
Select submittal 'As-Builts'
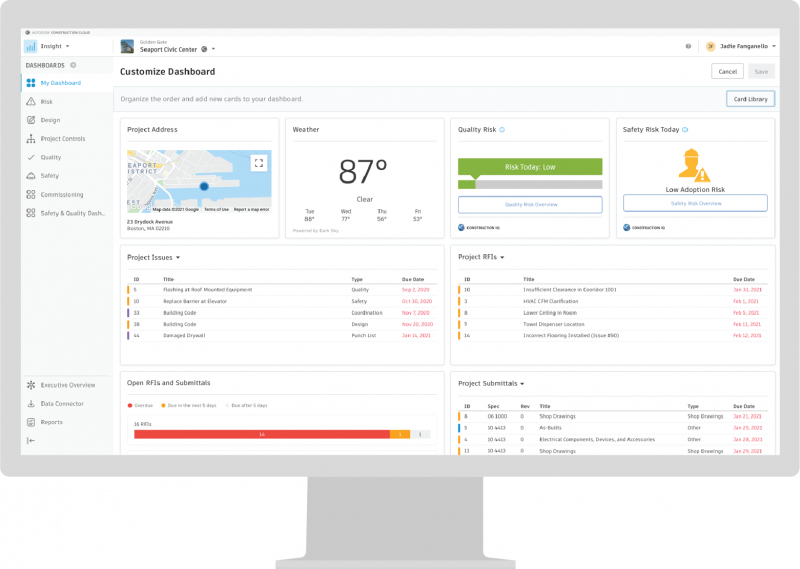click(x=613, y=428)
